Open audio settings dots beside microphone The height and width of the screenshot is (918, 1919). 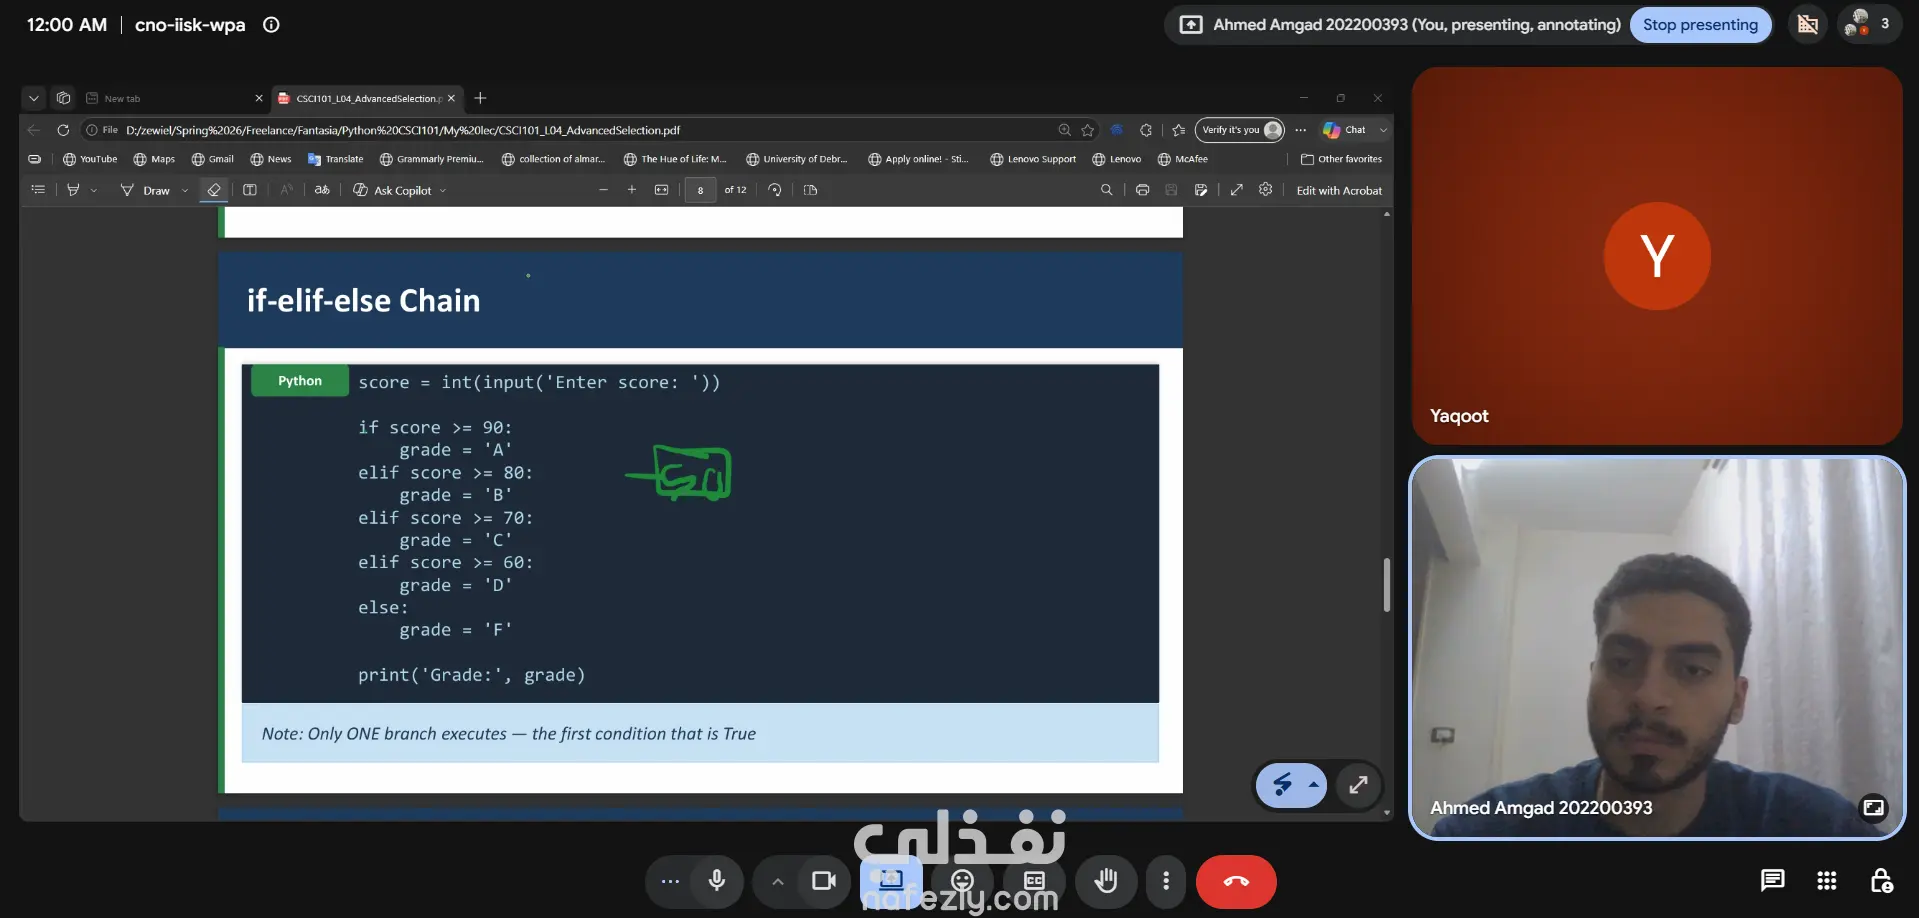tap(670, 881)
